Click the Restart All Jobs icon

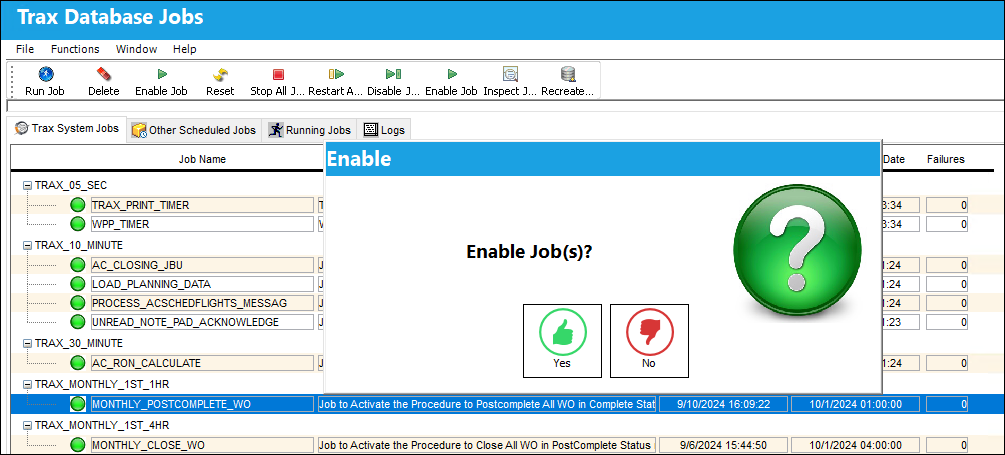coord(336,74)
